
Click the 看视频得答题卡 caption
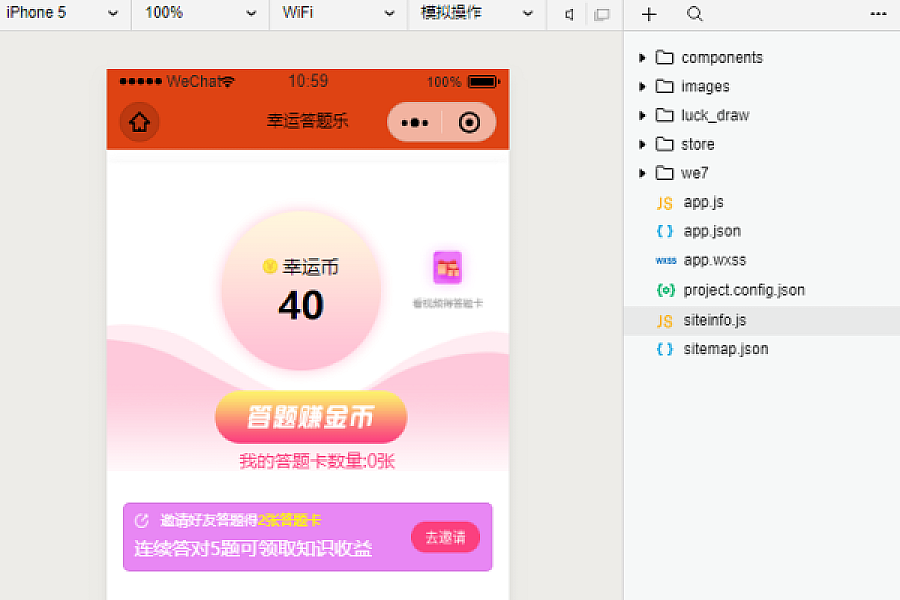pos(448,303)
